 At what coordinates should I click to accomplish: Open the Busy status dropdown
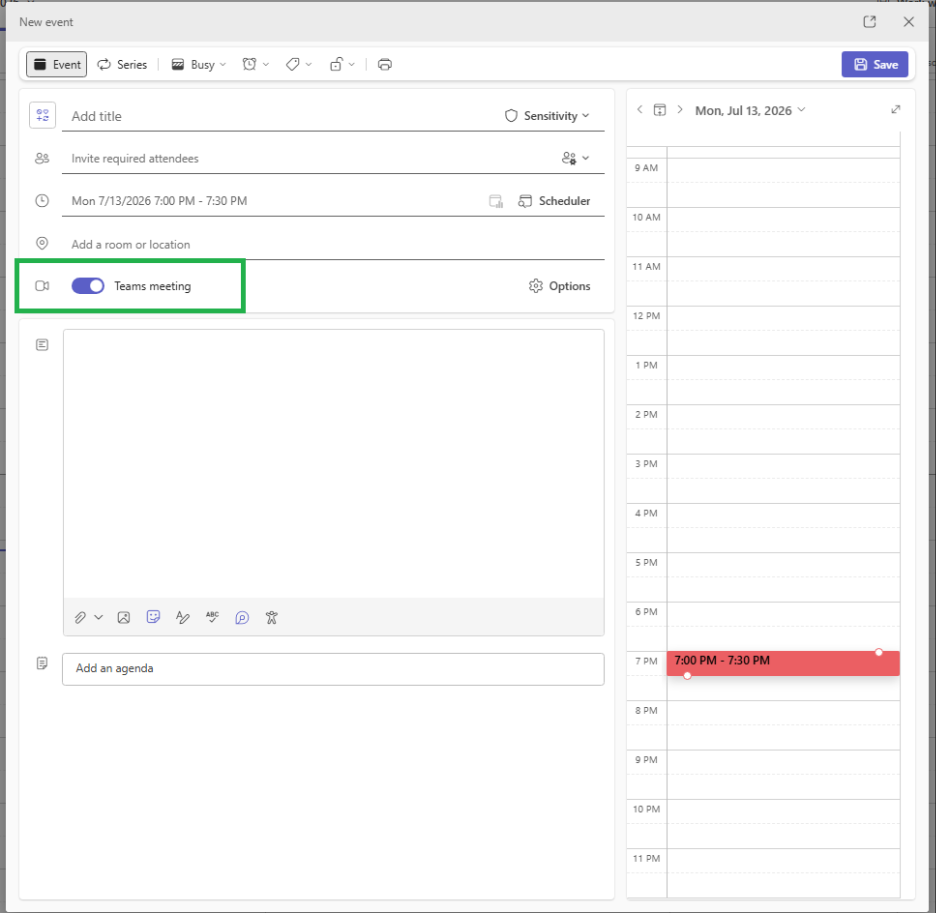coord(199,64)
